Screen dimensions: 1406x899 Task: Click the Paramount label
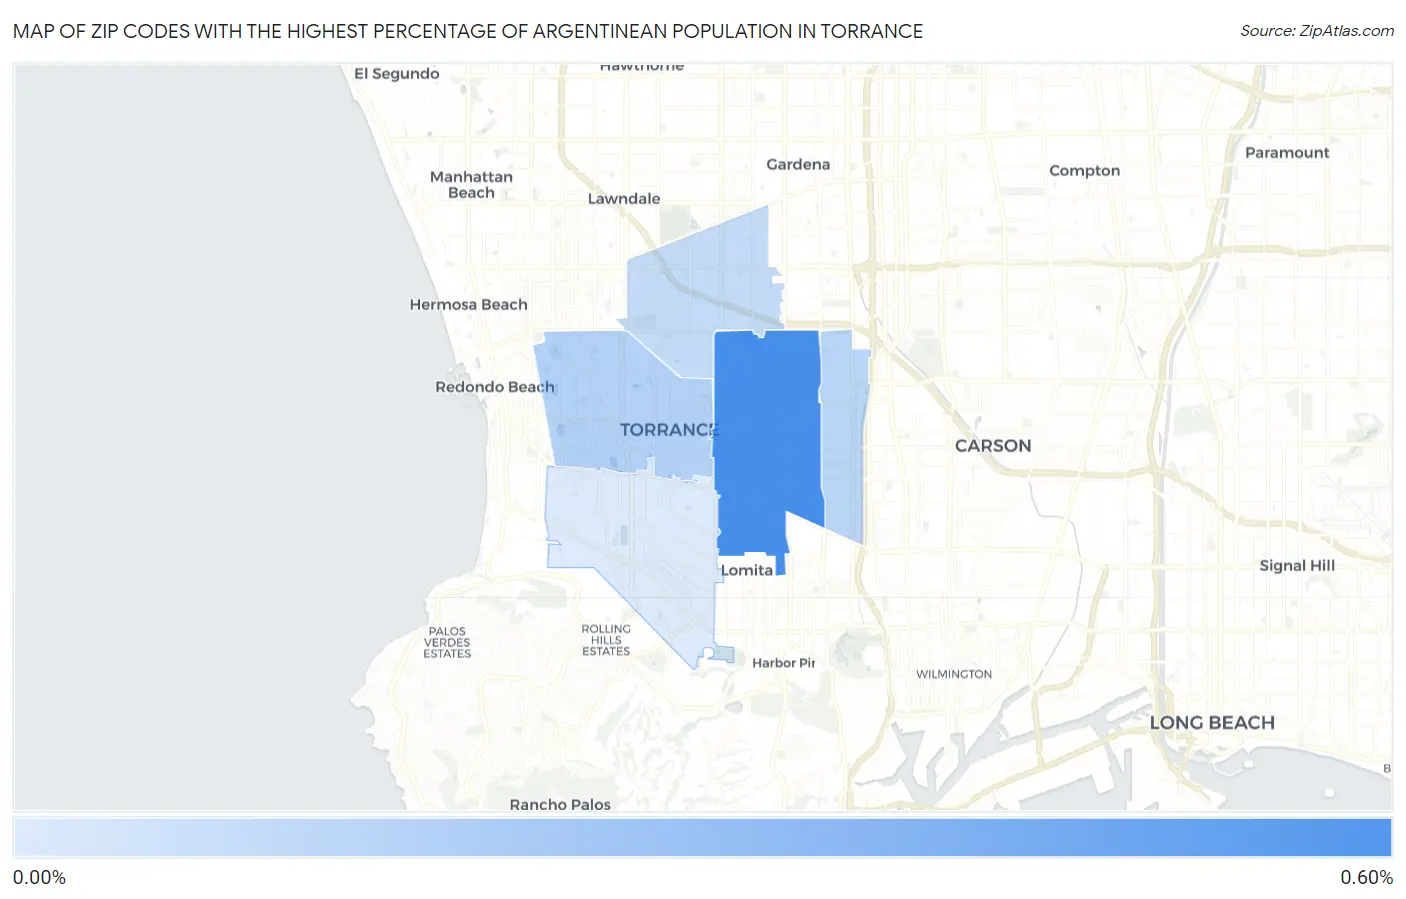pos(1287,153)
